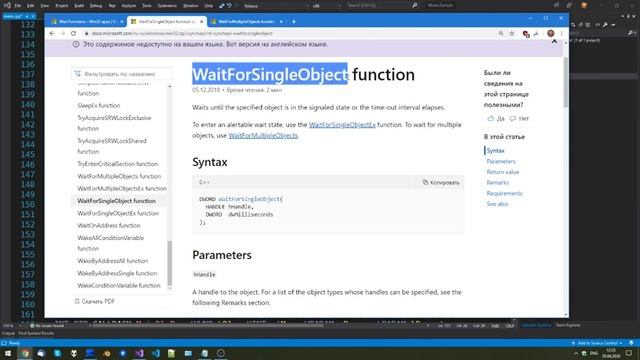Switch to Team Explorer tab
This screenshot has width=640, height=360.
coord(568,325)
